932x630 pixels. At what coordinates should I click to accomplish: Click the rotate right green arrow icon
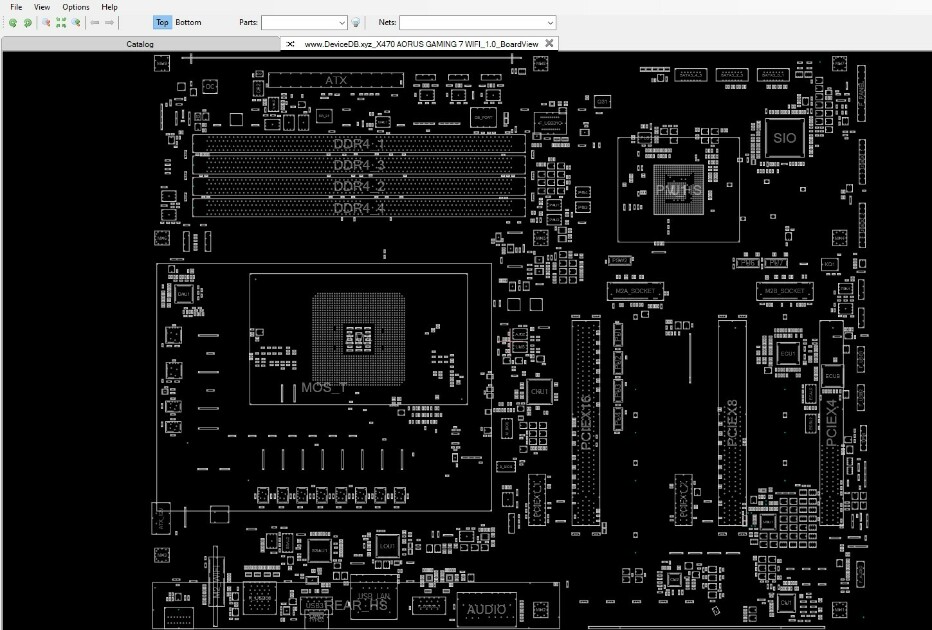(x=27, y=23)
